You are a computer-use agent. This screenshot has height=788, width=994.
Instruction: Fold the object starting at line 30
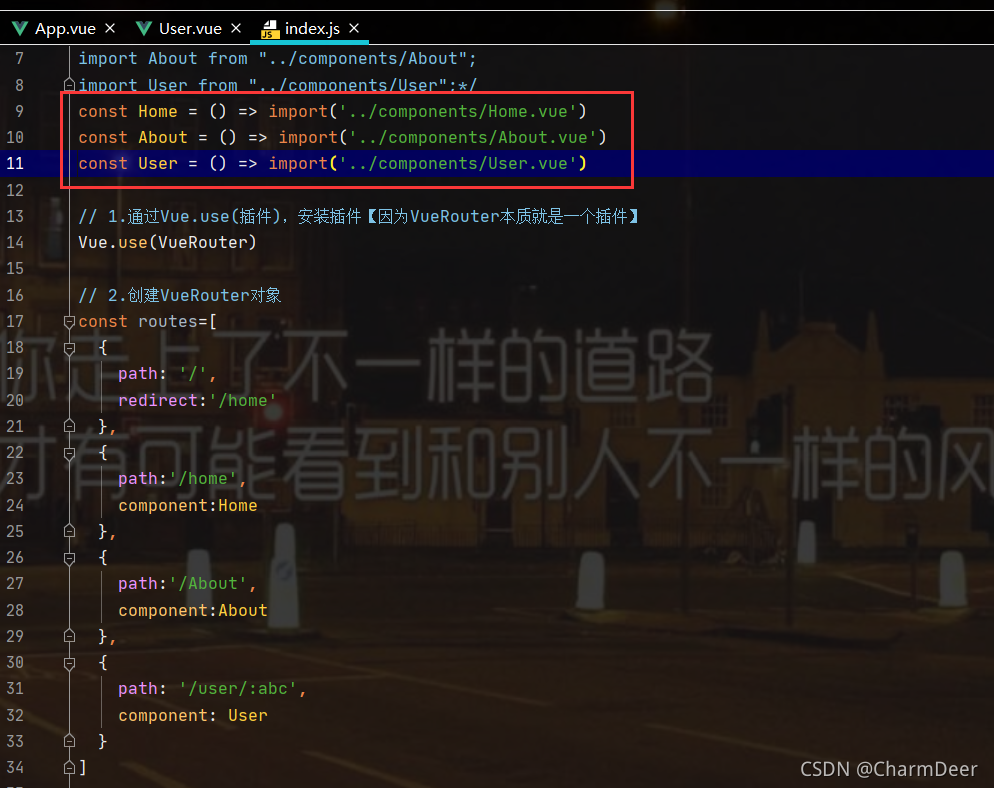(x=69, y=663)
